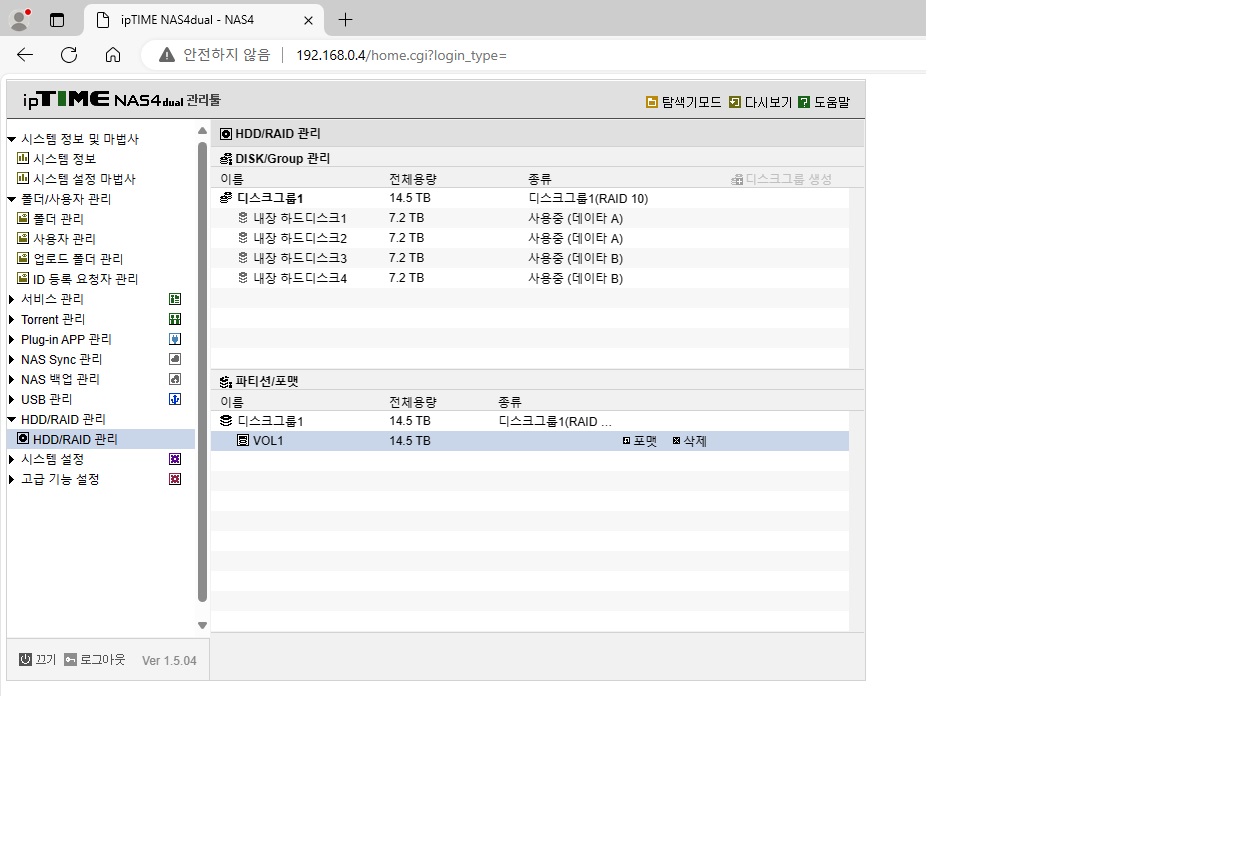Click the 다시보기 refresh icon

pyautogui.click(x=735, y=102)
